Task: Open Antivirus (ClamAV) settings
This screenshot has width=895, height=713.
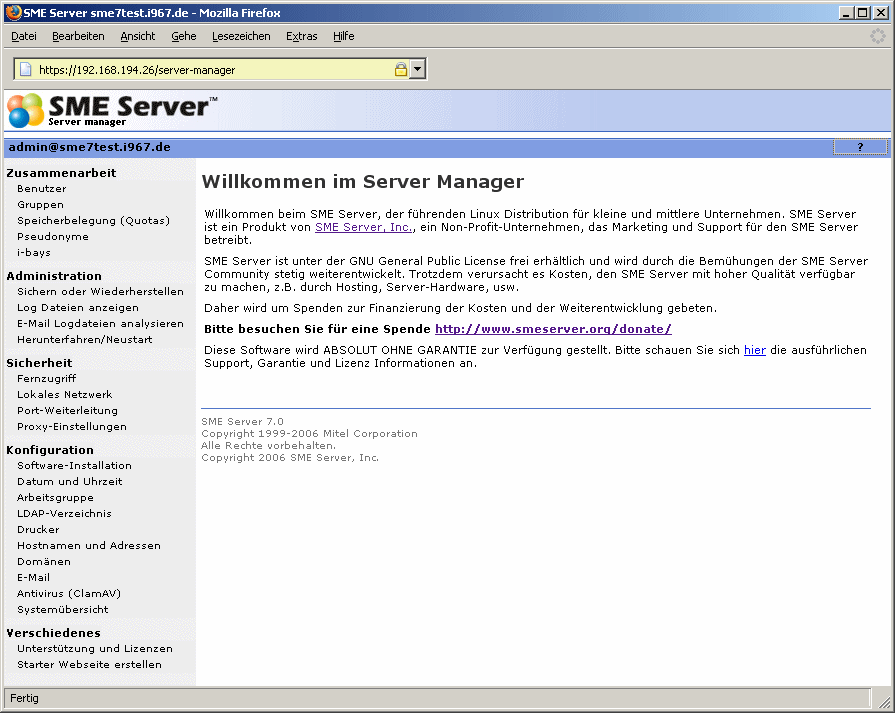Action: pos(69,593)
